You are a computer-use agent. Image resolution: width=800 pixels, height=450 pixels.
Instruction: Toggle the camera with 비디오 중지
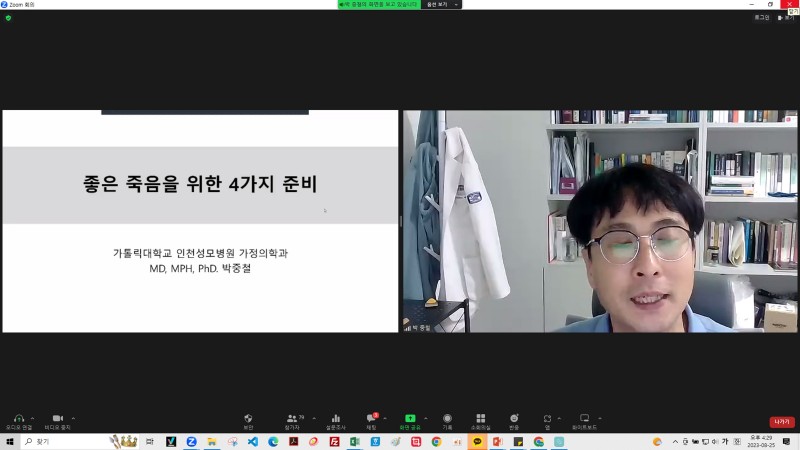coord(57,420)
